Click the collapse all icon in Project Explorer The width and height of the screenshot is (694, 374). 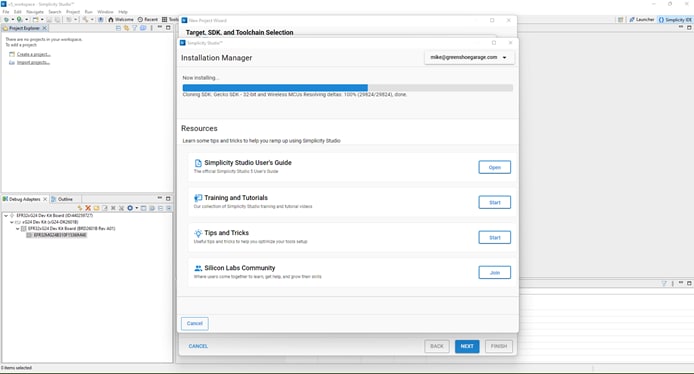coord(118,28)
